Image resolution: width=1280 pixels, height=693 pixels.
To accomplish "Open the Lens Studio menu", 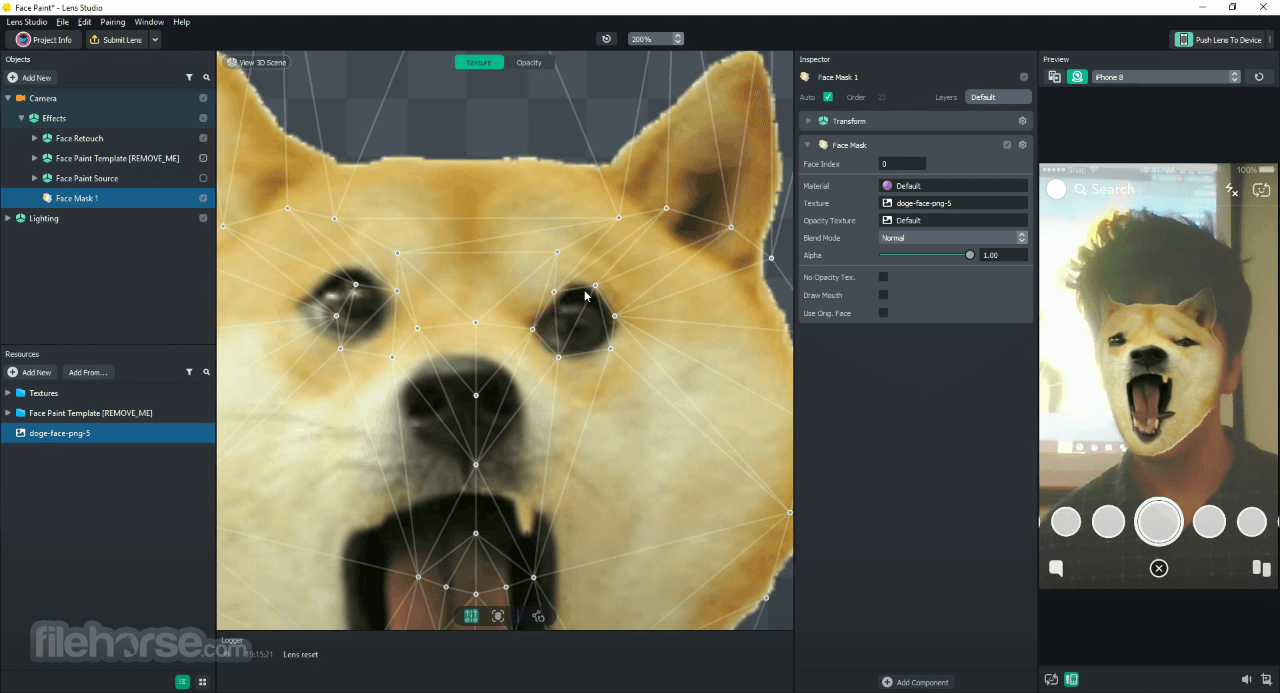I will [x=27, y=22].
